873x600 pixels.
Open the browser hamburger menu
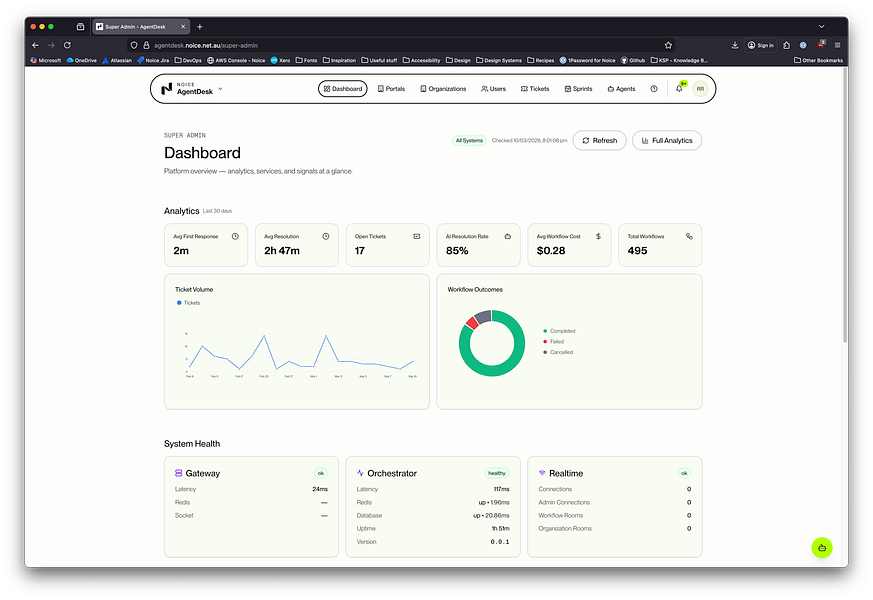[x=837, y=45]
